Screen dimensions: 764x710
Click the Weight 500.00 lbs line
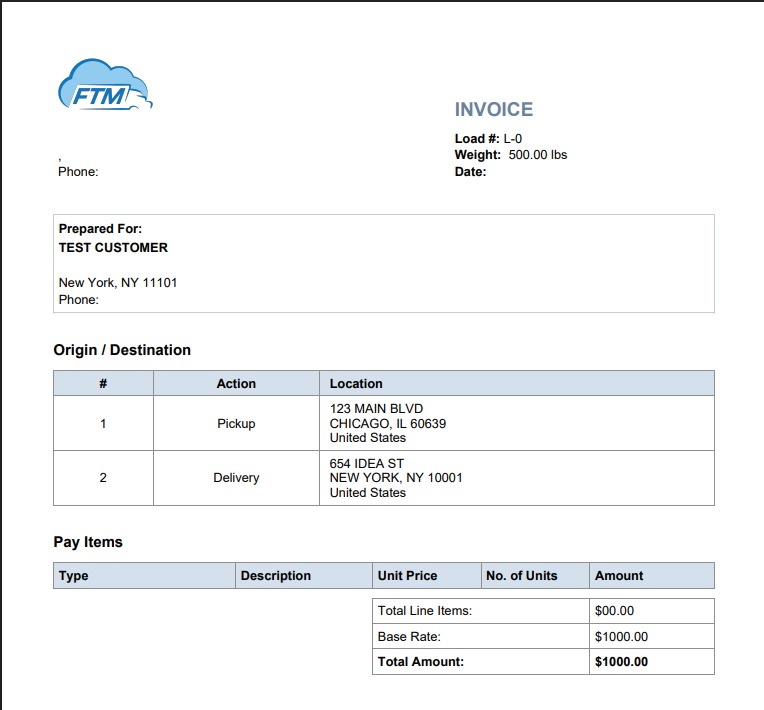[510, 155]
